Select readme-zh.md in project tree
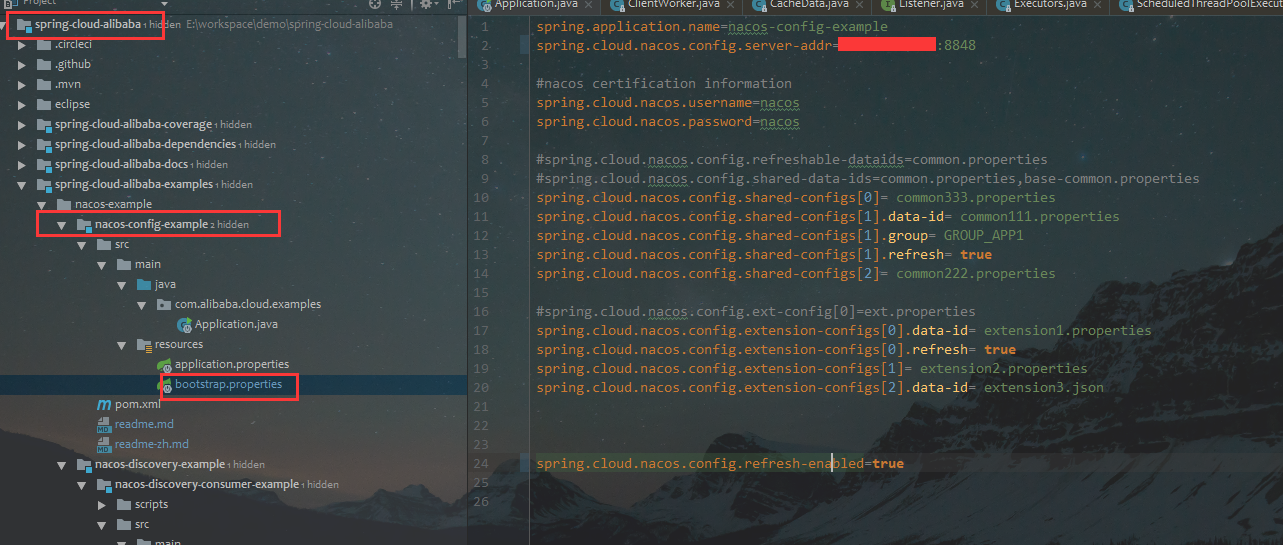 (152, 444)
